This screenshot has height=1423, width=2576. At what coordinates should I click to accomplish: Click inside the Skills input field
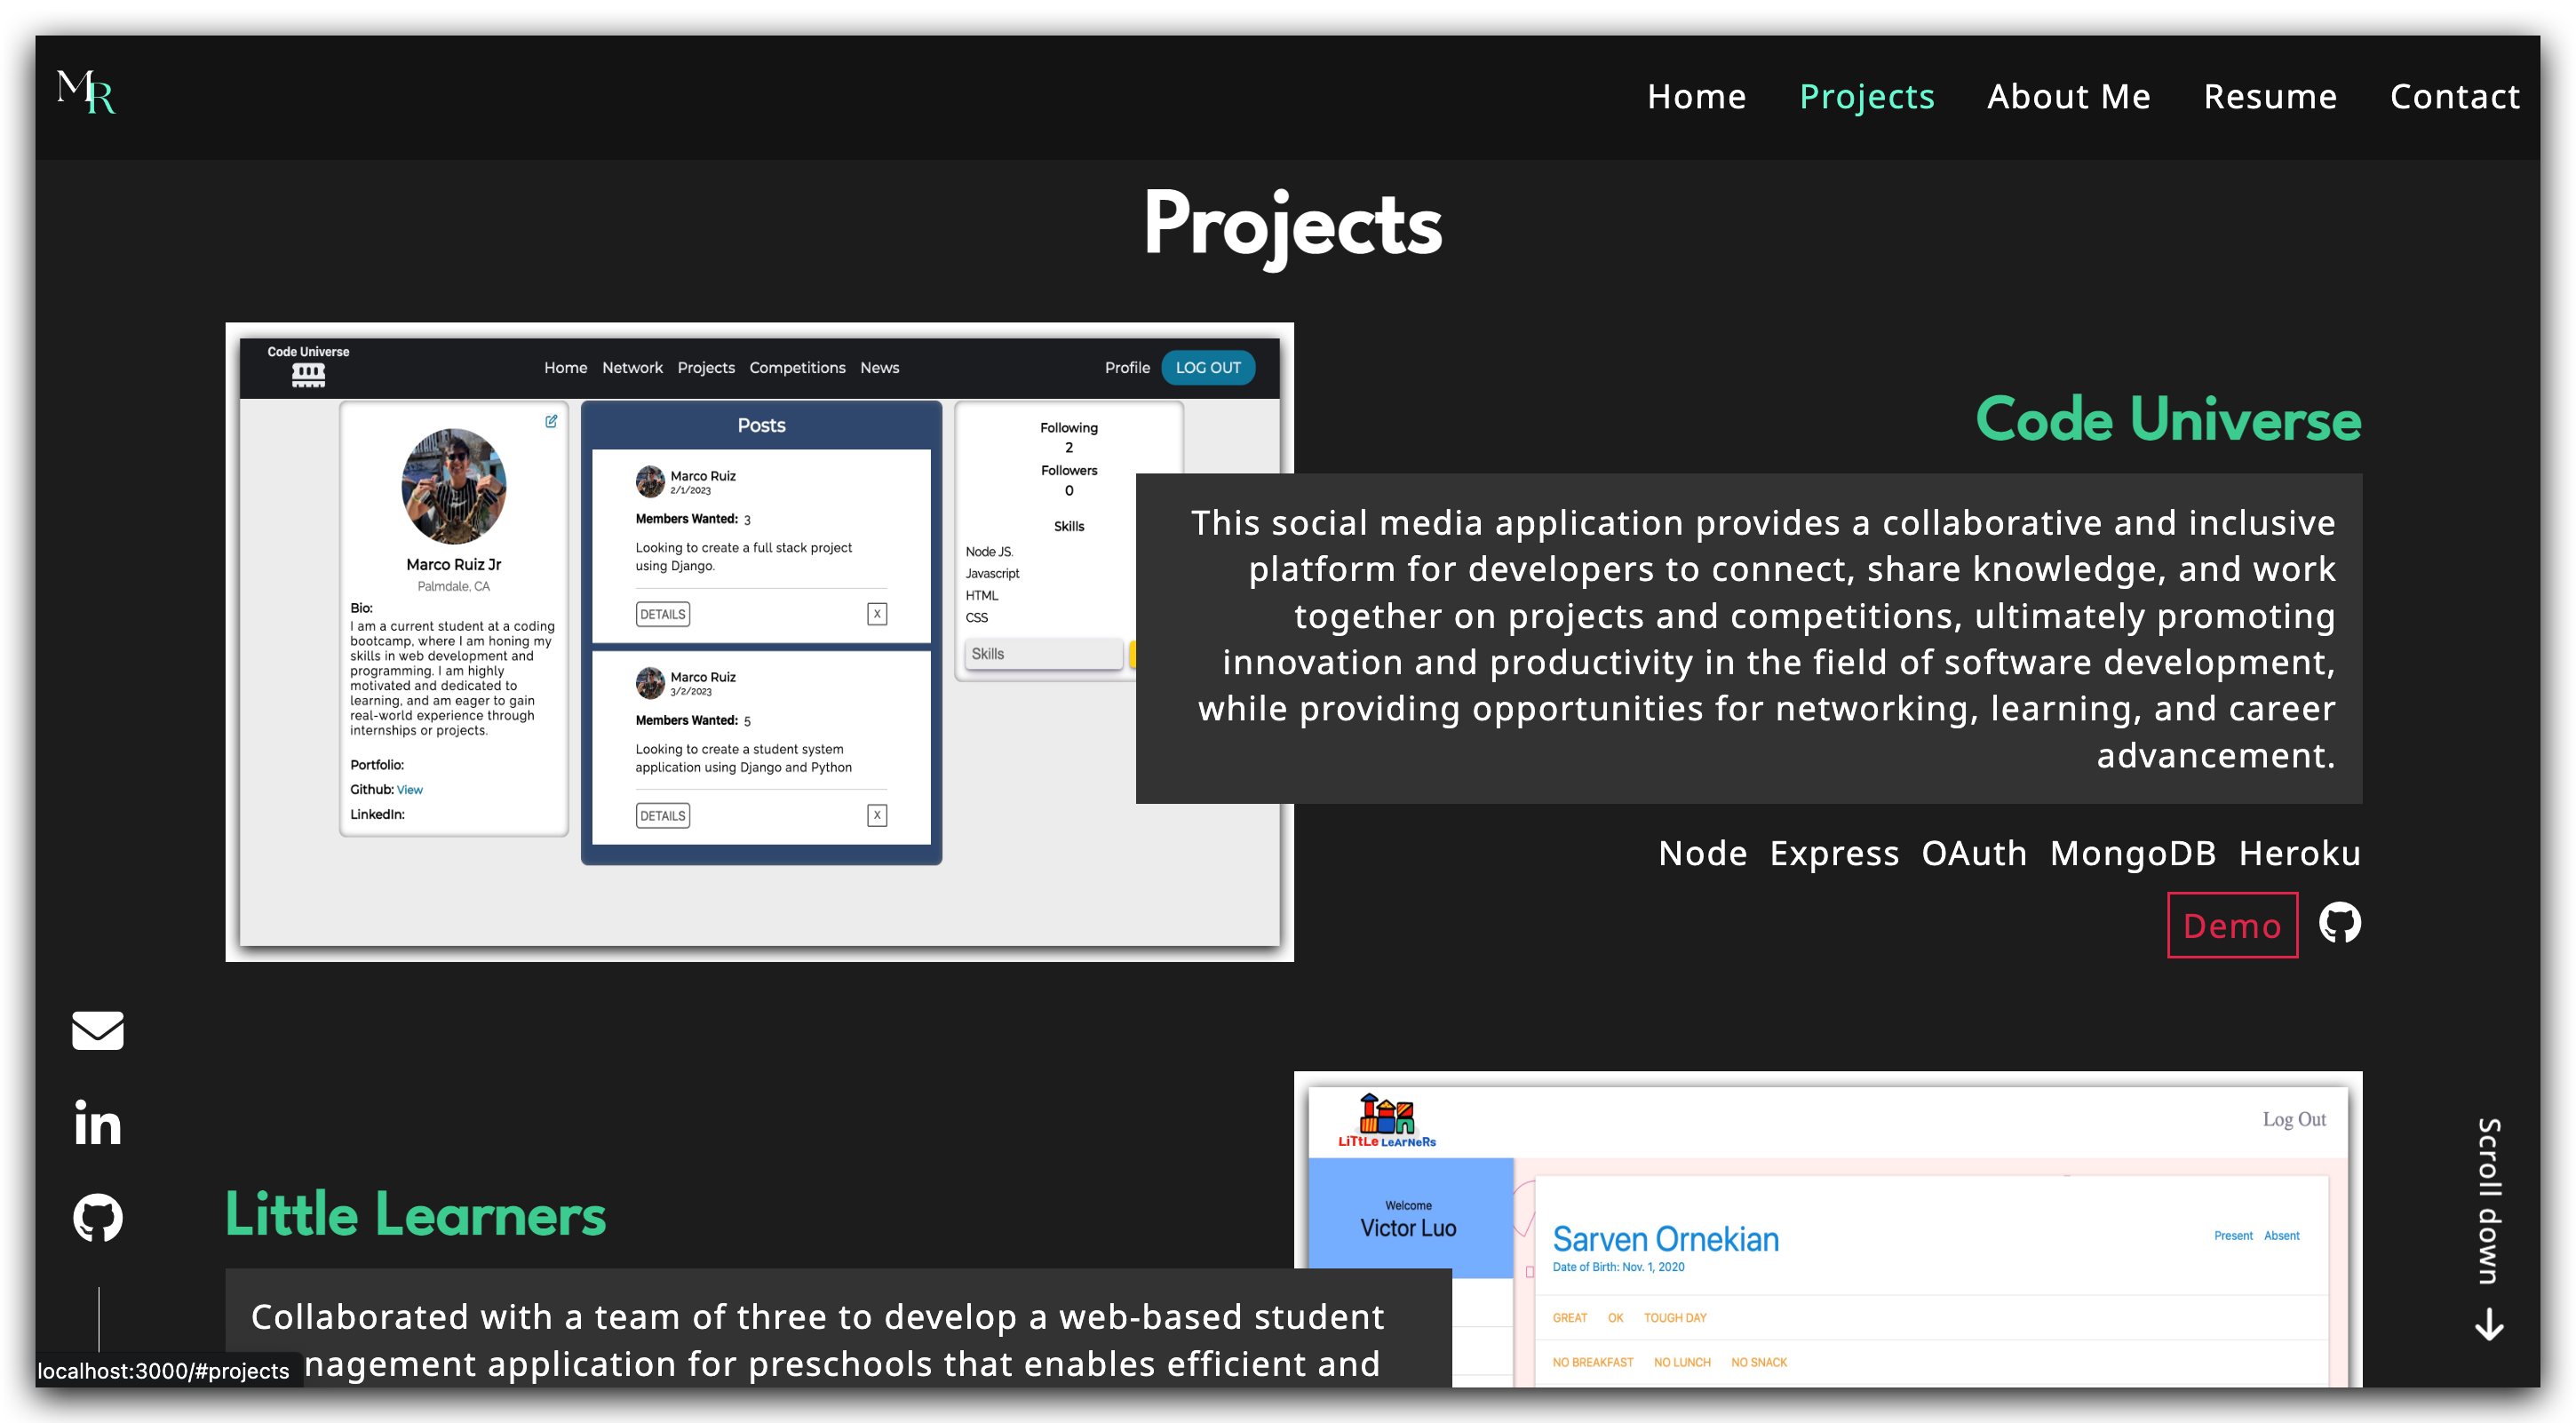1043,653
